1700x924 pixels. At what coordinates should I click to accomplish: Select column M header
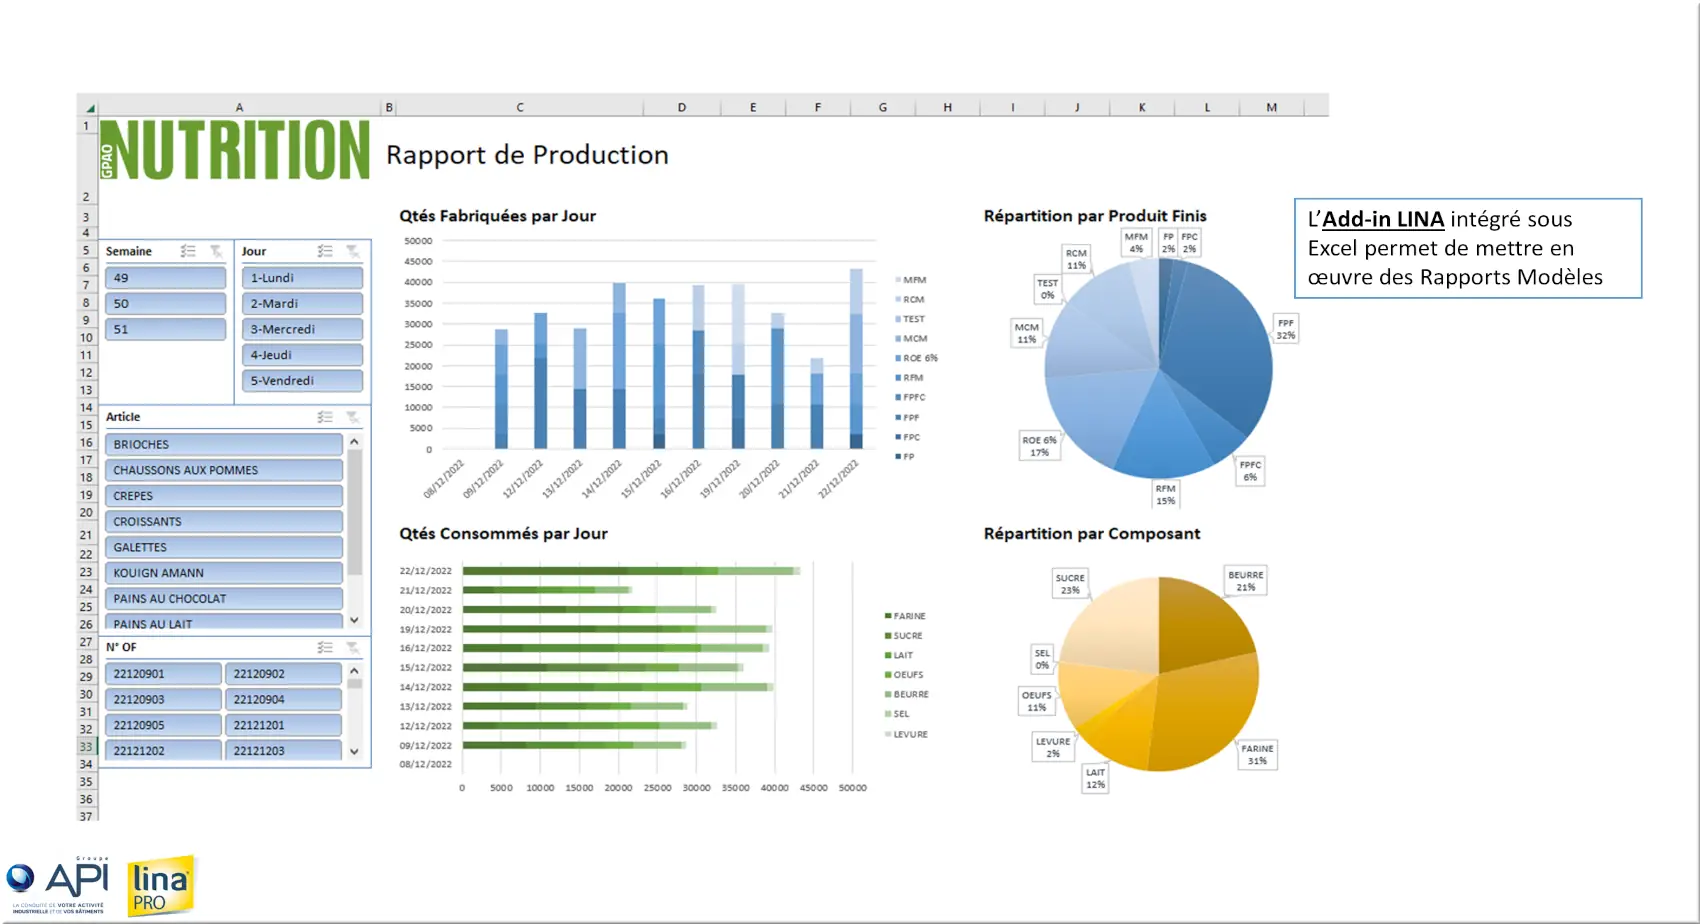[x=1272, y=107]
